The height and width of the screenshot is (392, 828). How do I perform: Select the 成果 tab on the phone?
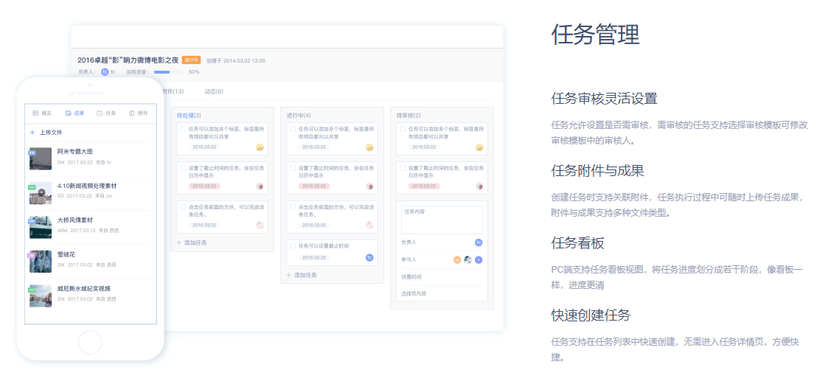74,113
